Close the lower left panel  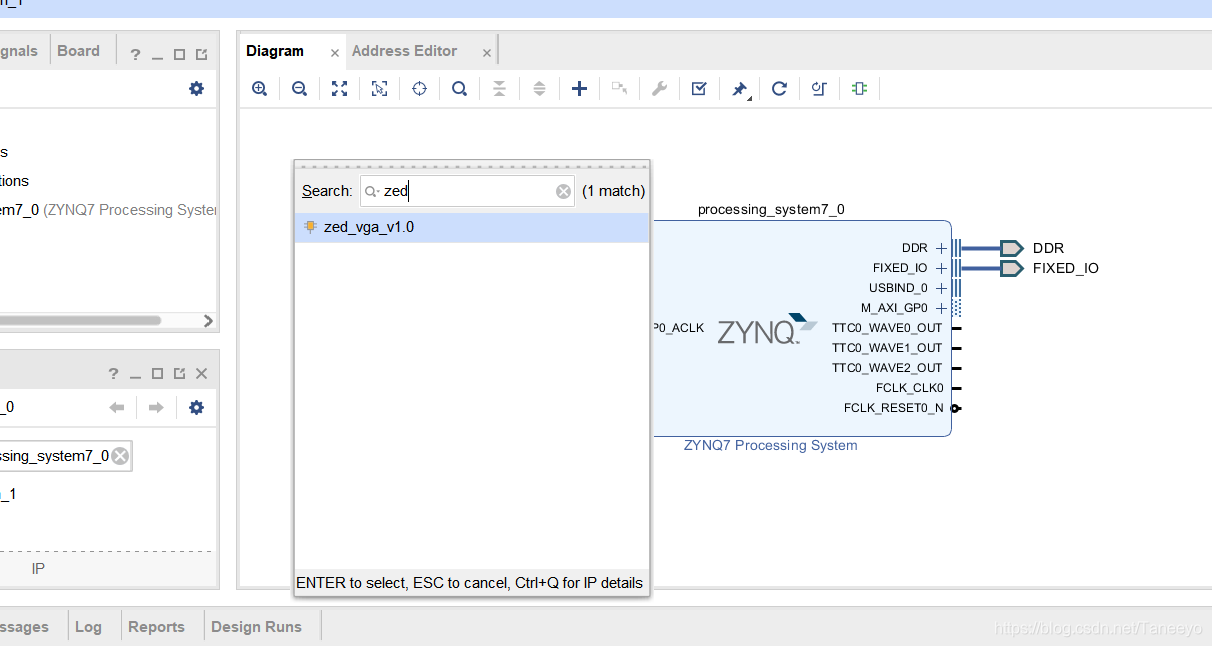click(201, 374)
